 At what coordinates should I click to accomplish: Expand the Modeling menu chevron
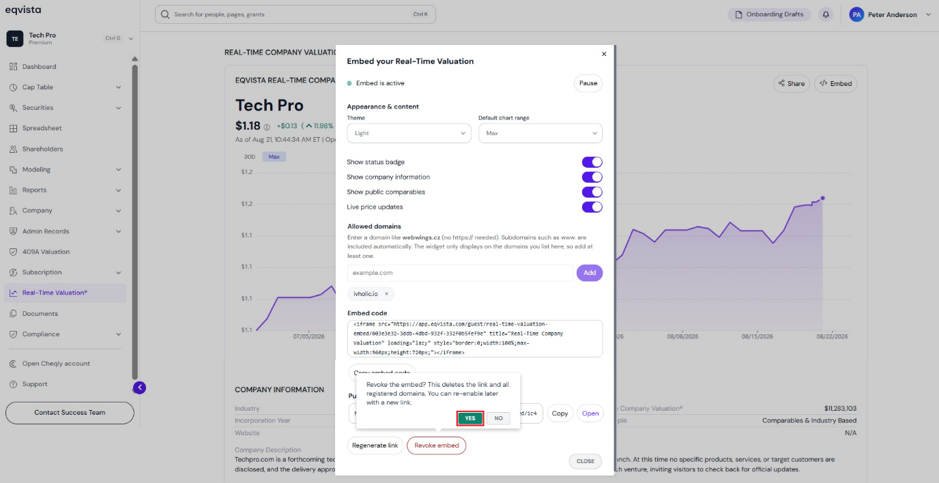coord(118,169)
